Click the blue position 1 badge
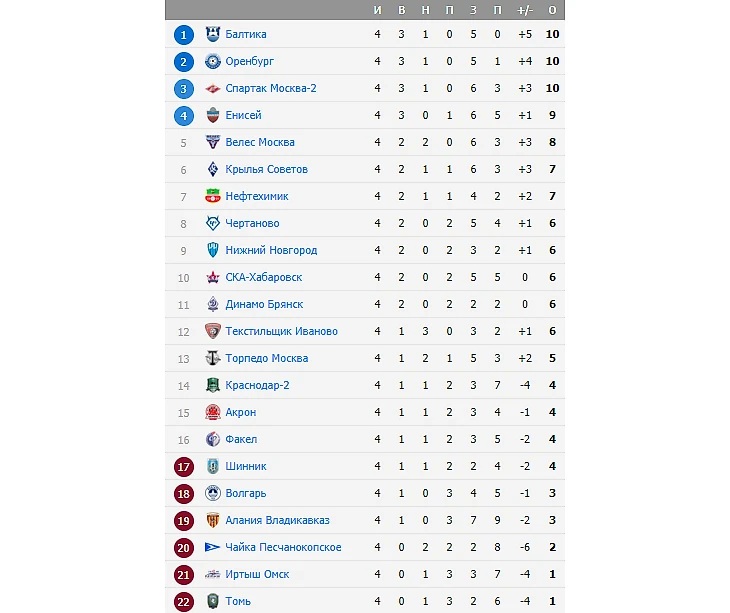Screen dimensions: 730x613 (183, 34)
